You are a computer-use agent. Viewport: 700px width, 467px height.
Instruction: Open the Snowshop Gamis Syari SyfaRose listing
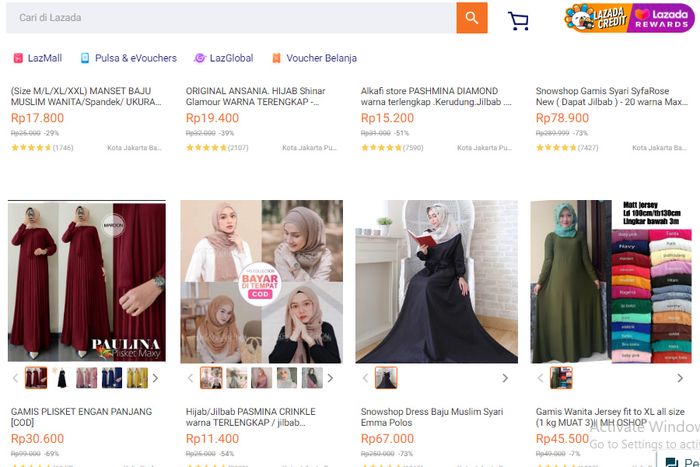[611, 96]
